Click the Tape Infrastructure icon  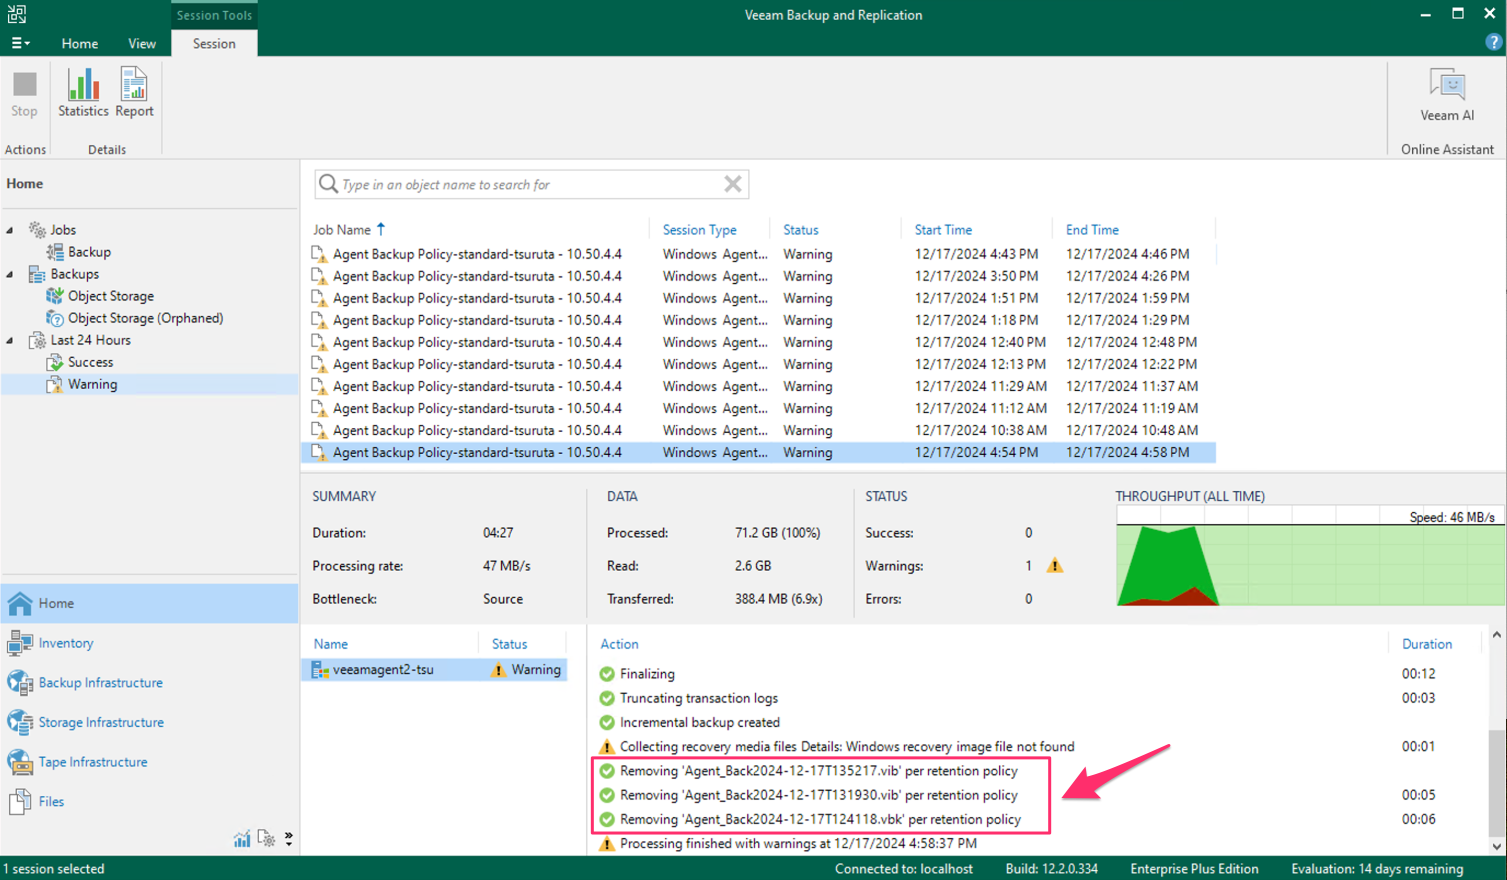(x=20, y=762)
